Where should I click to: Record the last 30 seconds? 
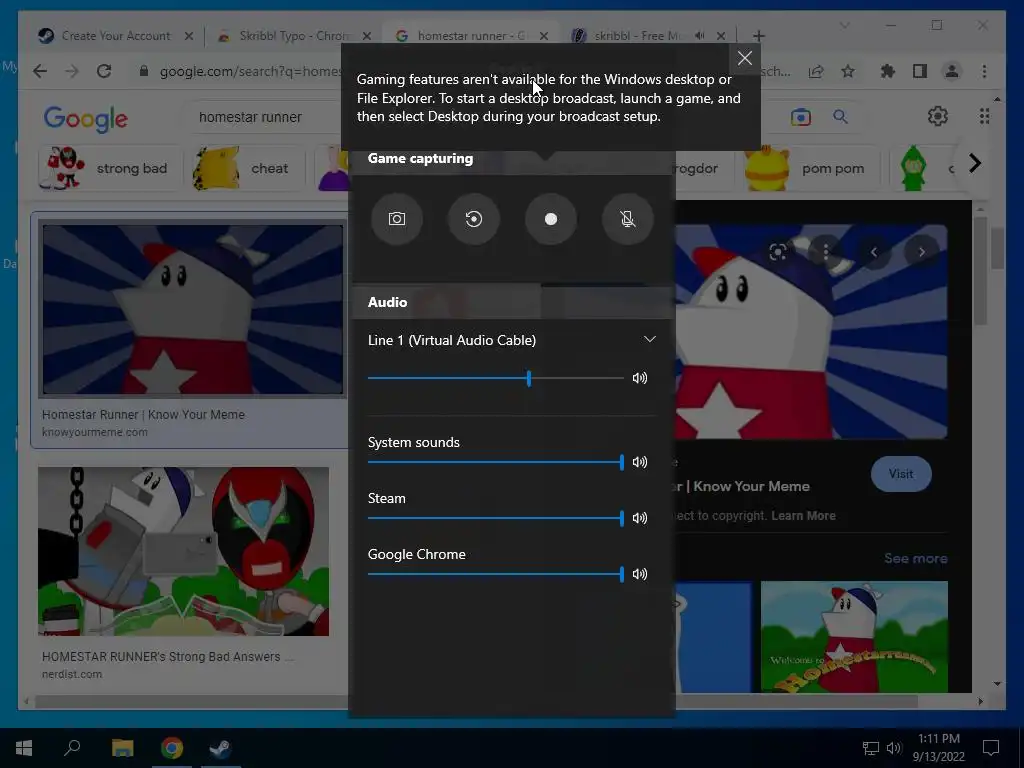click(x=473, y=219)
